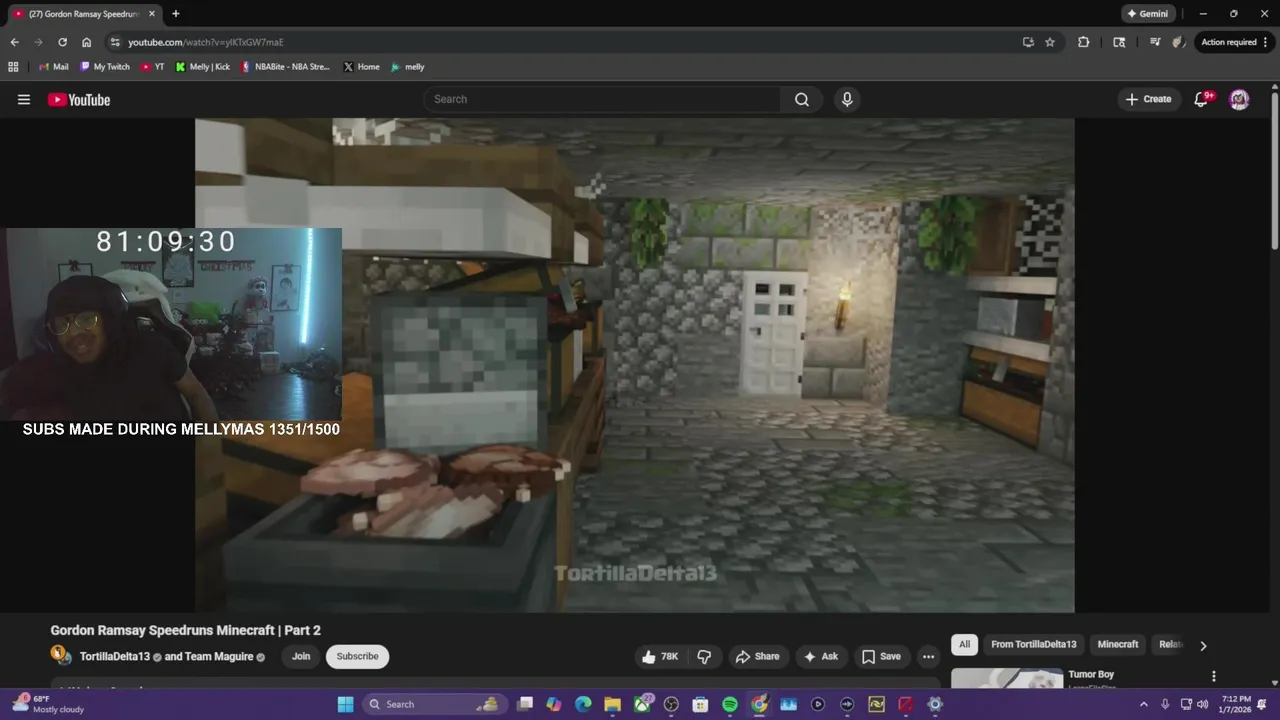
Task: Click the video player to pause
Action: click(634, 365)
